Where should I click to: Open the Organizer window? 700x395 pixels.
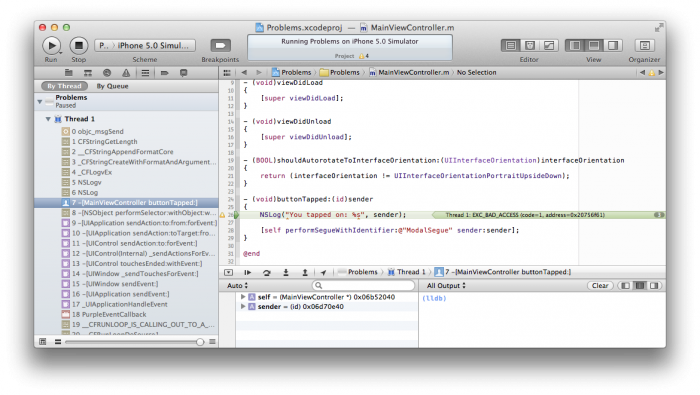pyautogui.click(x=644, y=46)
